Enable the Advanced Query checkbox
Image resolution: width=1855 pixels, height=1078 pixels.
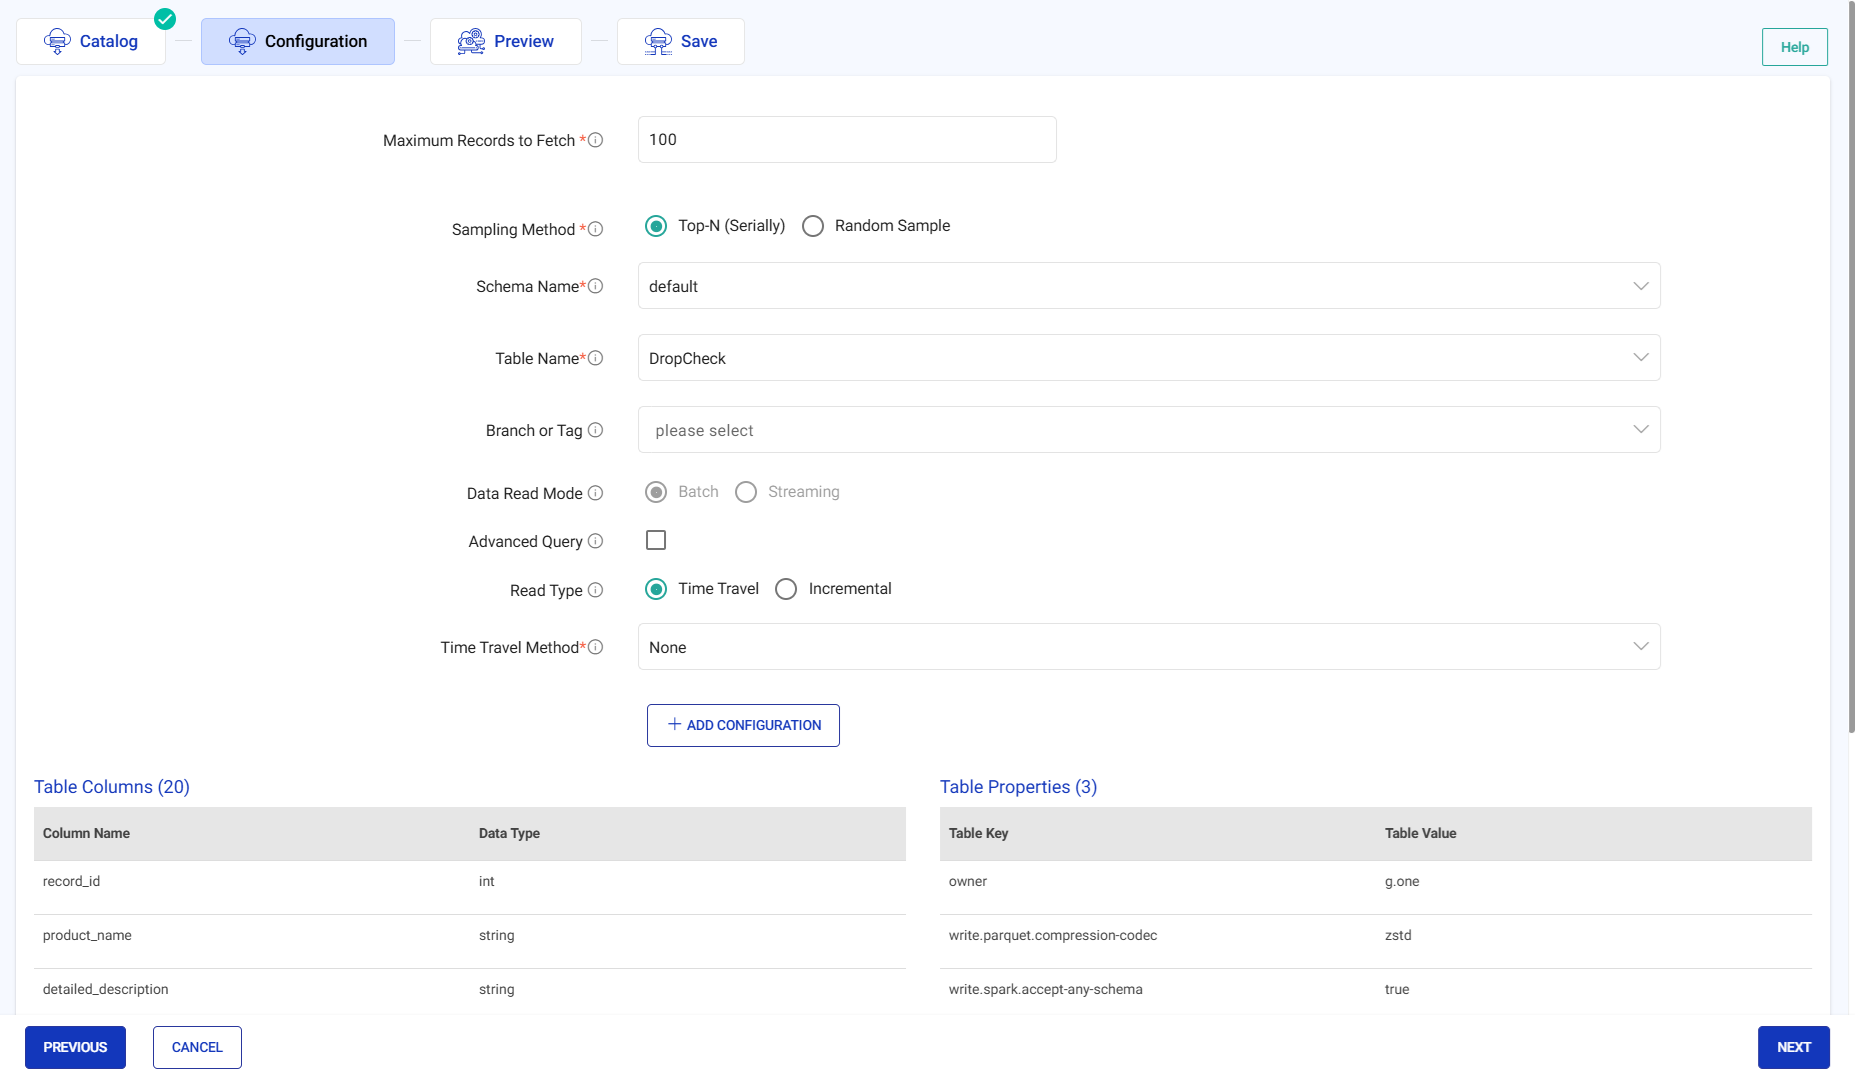click(x=656, y=540)
